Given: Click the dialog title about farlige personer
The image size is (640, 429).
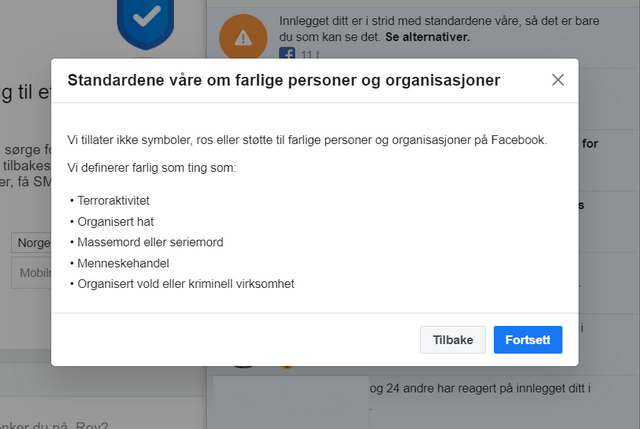Looking at the screenshot, I should 284,80.
